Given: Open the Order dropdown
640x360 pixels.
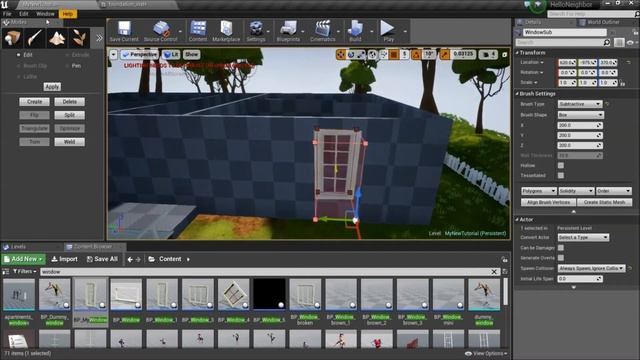Looking at the screenshot, I should (613, 191).
